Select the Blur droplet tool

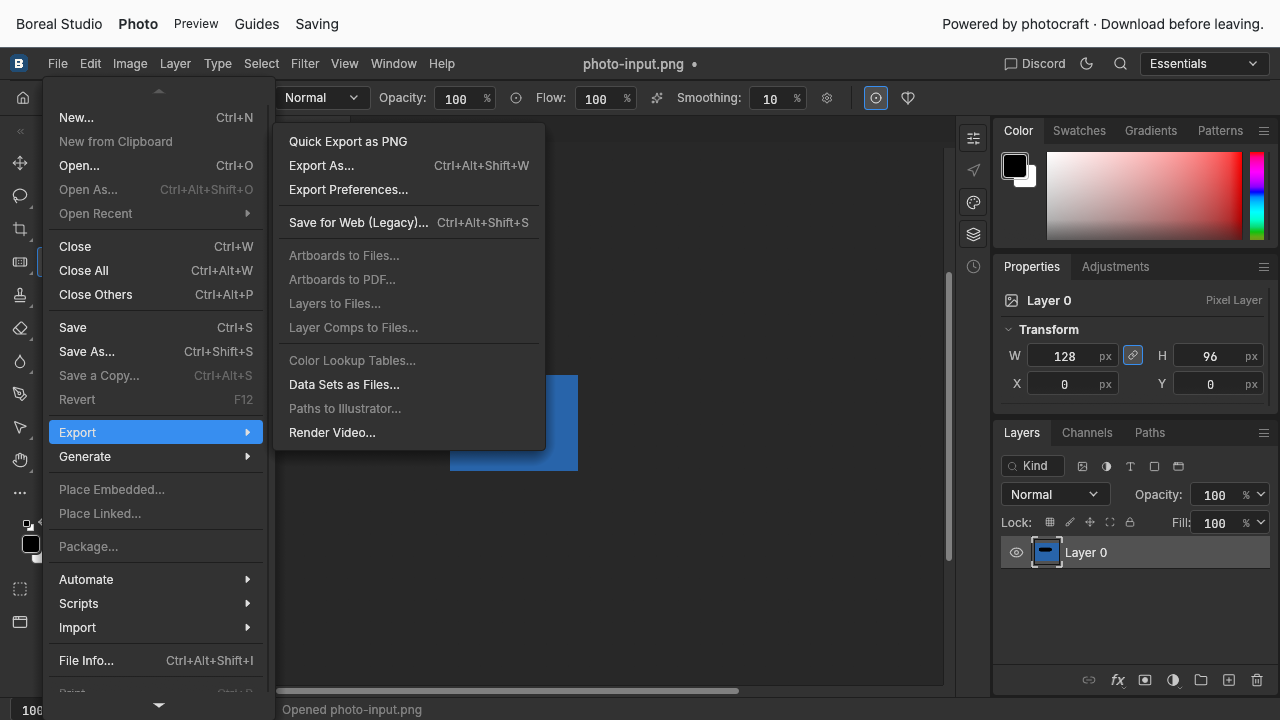pyautogui.click(x=20, y=361)
